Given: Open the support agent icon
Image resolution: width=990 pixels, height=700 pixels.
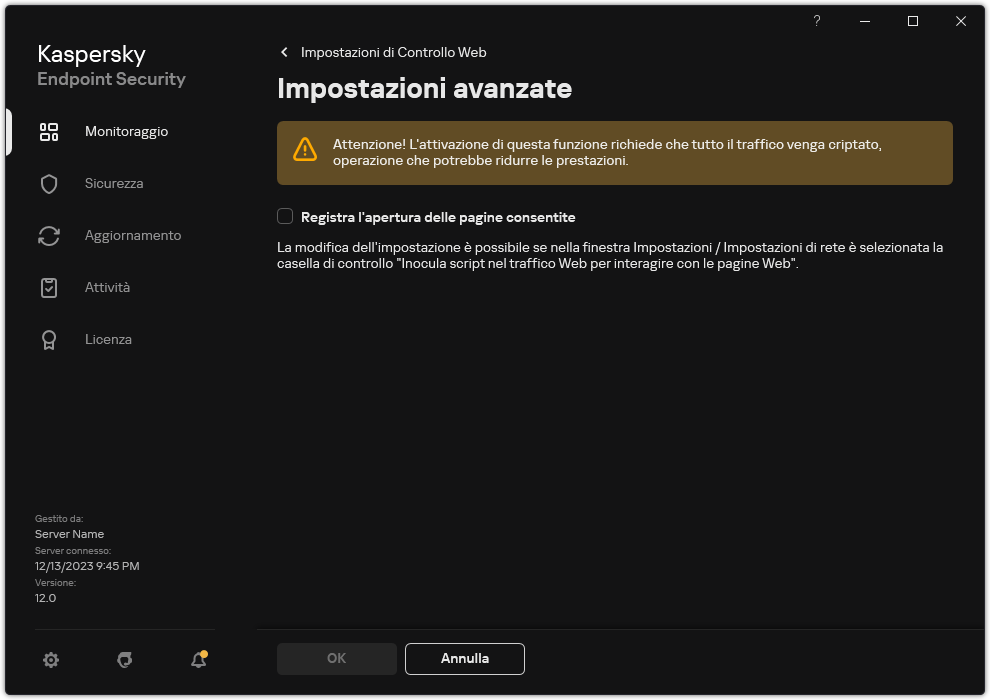Looking at the screenshot, I should [124, 660].
